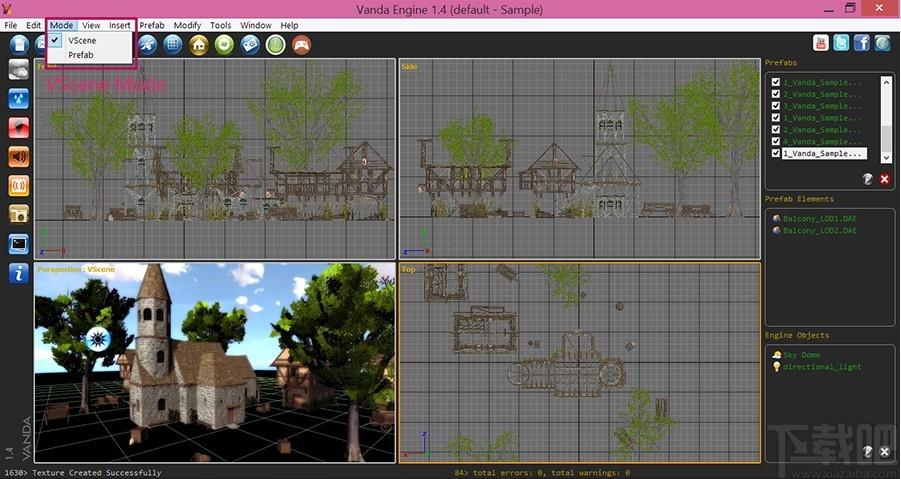Open the Tools menu
The image size is (901, 479).
(x=221, y=25)
